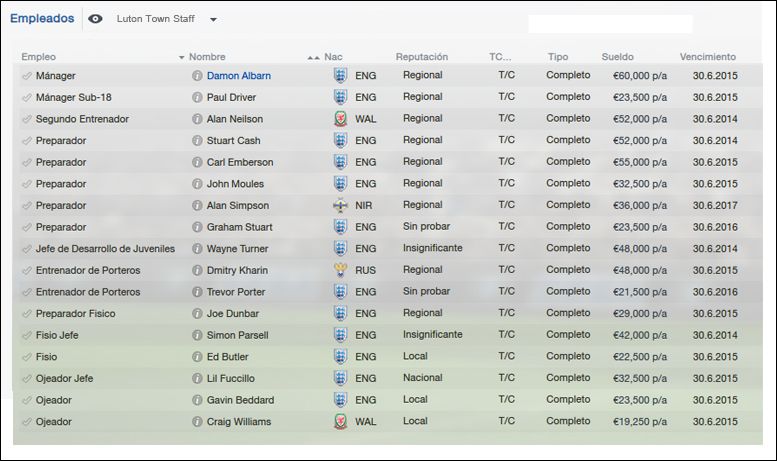Click the Wales flag for Alan Neilson
The height and width of the screenshot is (461, 777).
[x=340, y=119]
